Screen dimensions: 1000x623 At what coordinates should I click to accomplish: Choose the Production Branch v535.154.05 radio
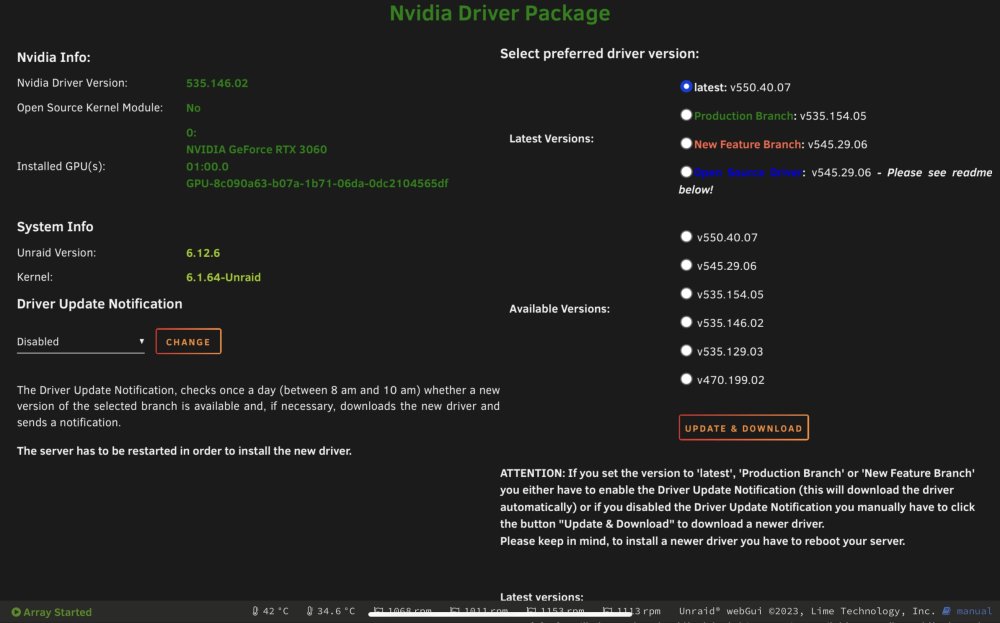(x=686, y=115)
